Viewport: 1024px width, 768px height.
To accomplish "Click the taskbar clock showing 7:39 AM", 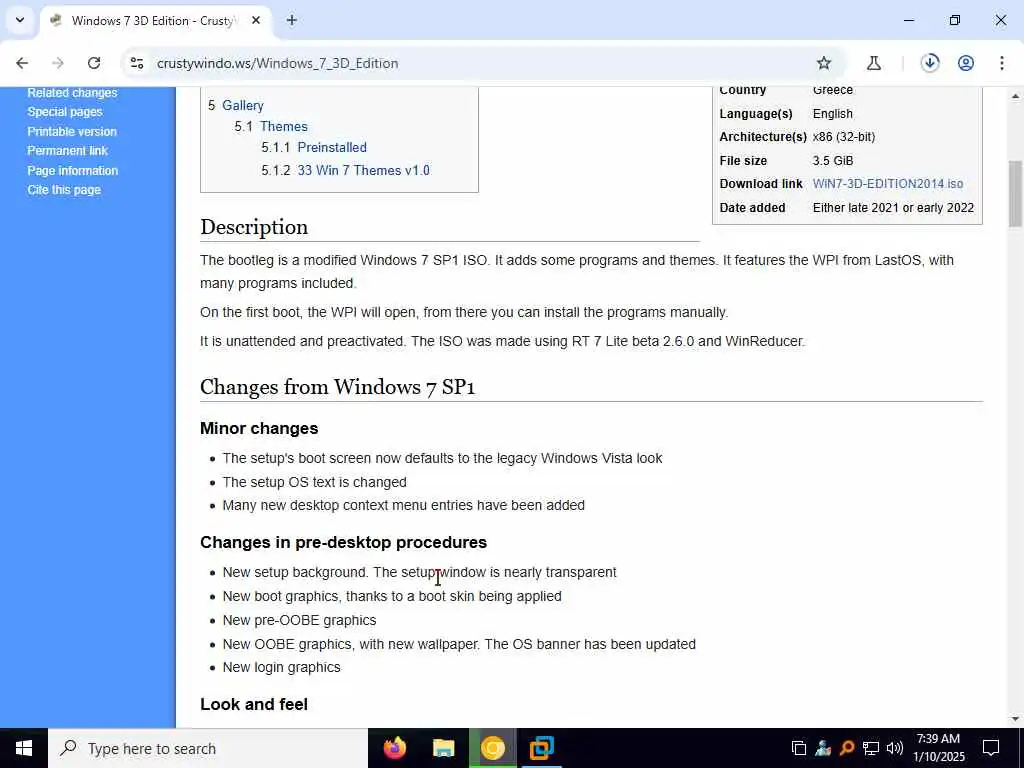I will [938, 748].
